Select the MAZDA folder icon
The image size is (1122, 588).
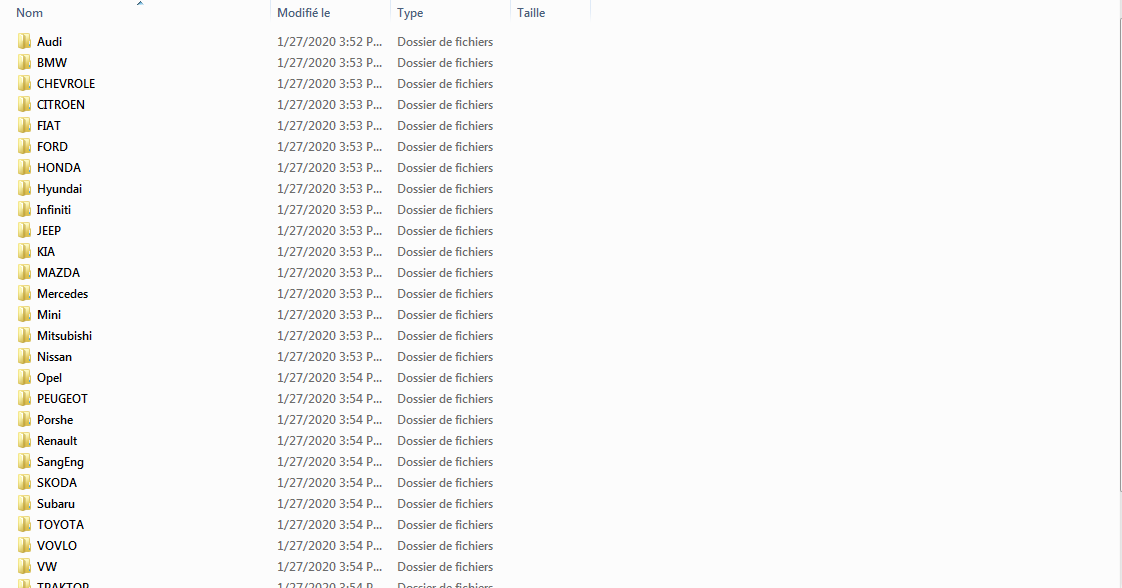coord(24,273)
